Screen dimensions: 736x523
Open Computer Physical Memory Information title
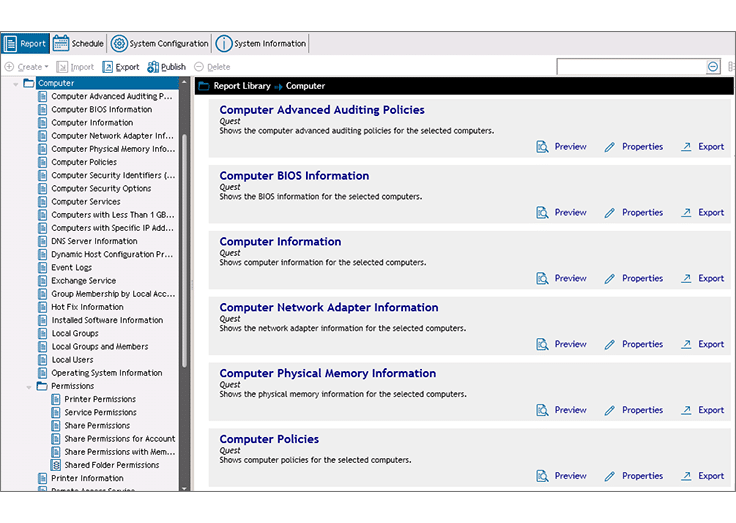(328, 373)
